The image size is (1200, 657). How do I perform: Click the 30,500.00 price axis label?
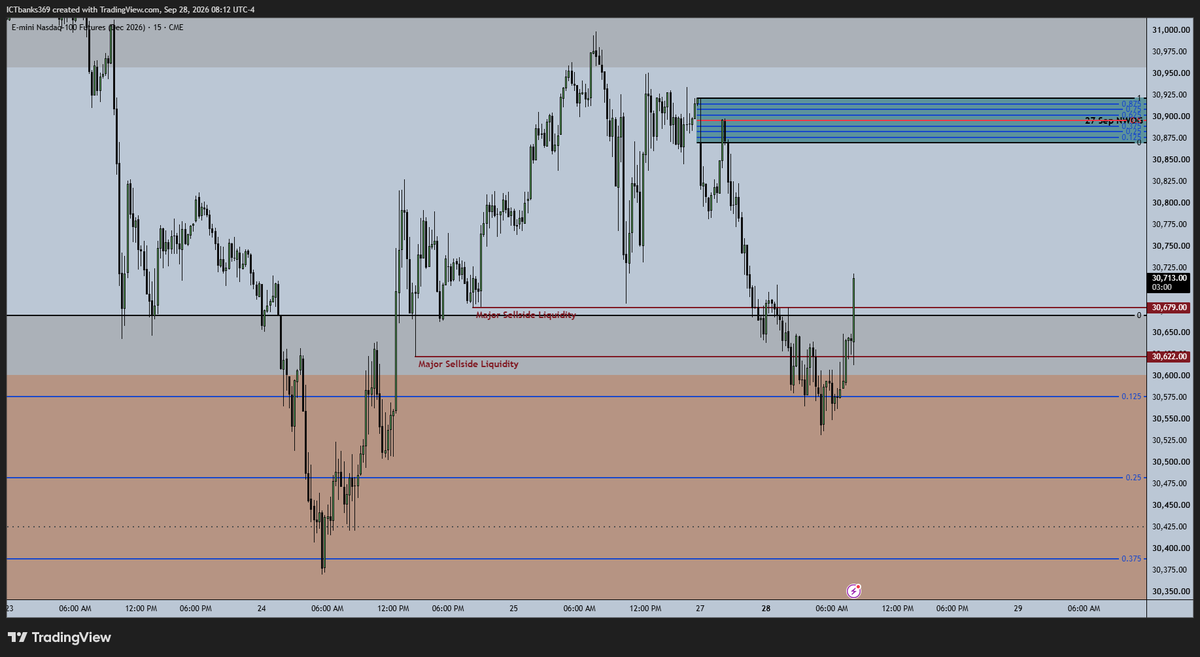[x=1171, y=462]
